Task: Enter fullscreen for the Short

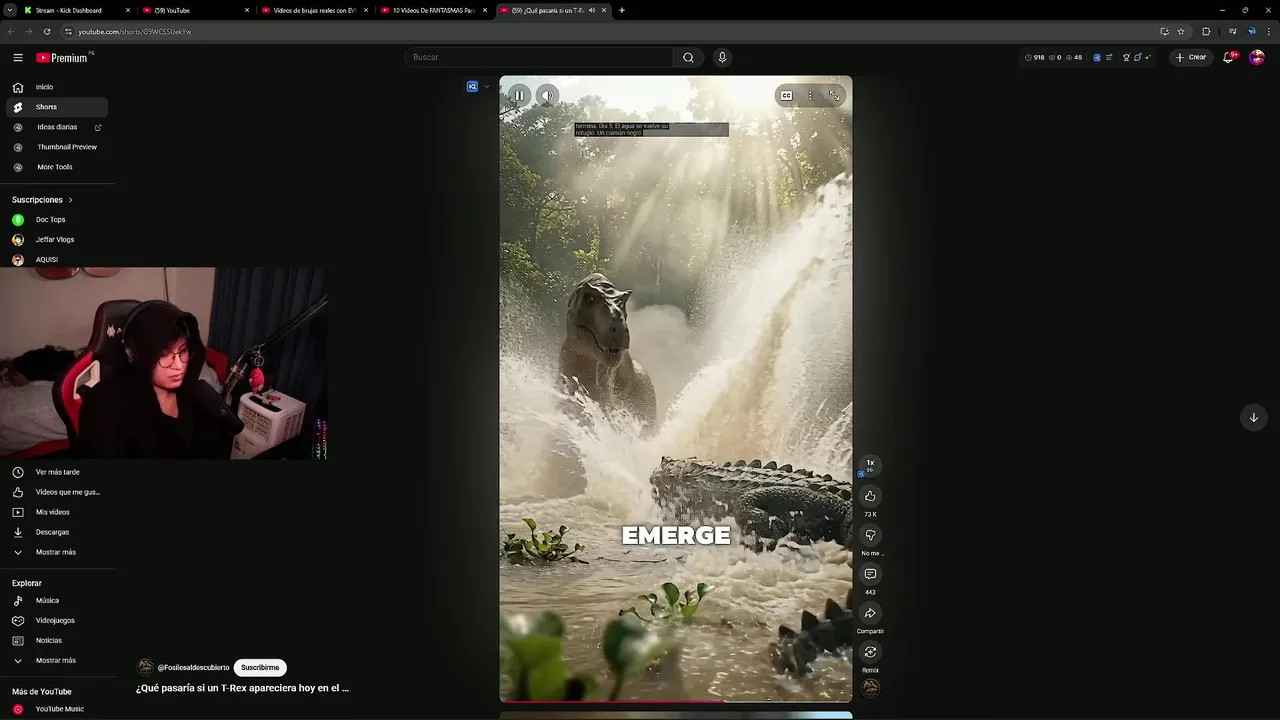Action: tap(834, 95)
